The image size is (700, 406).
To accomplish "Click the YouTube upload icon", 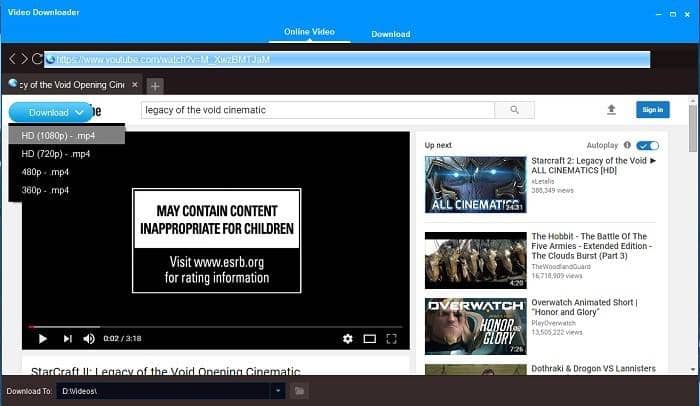I will [611, 109].
